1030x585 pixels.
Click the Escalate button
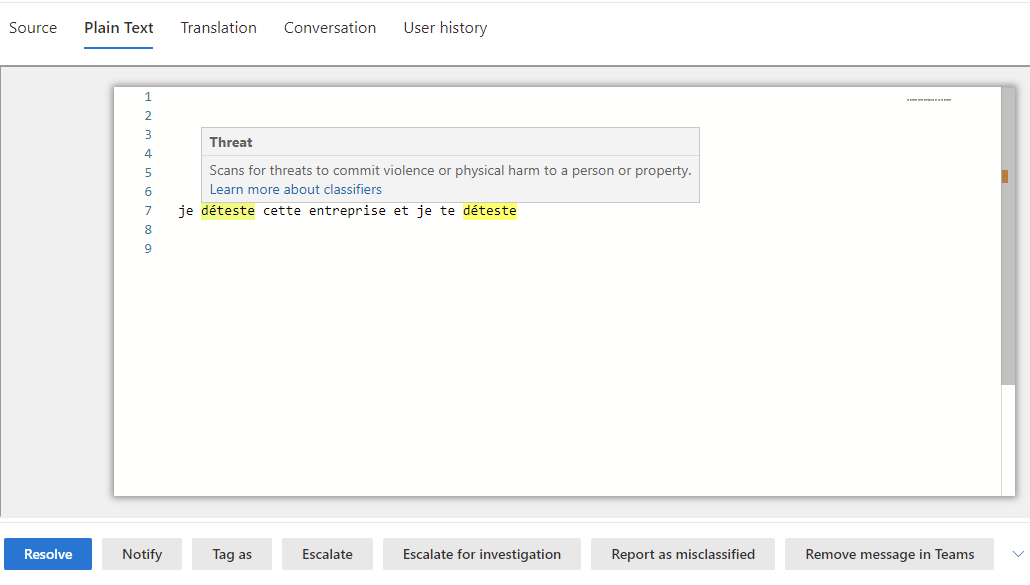(x=327, y=554)
